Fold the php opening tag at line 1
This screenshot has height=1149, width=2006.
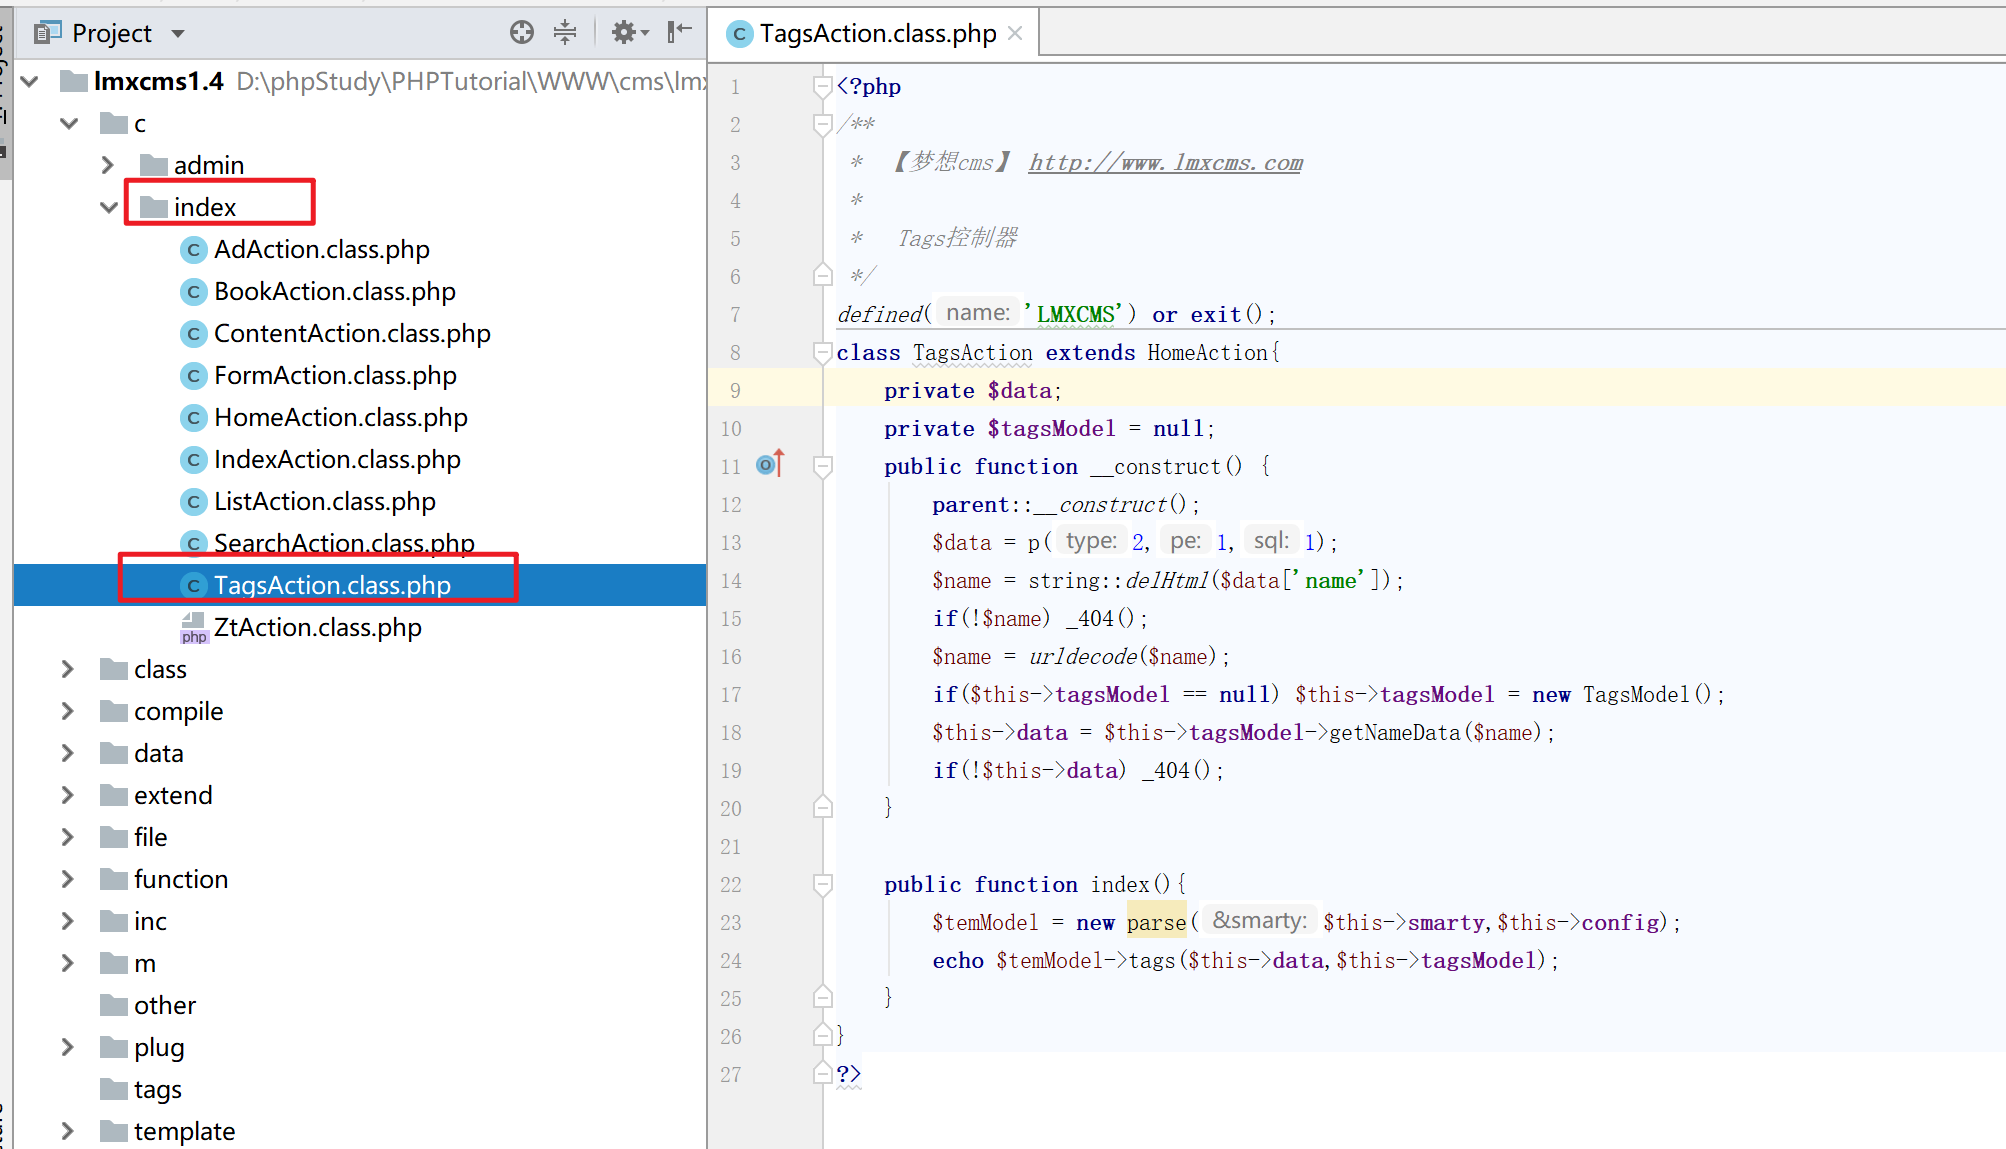coord(822,87)
